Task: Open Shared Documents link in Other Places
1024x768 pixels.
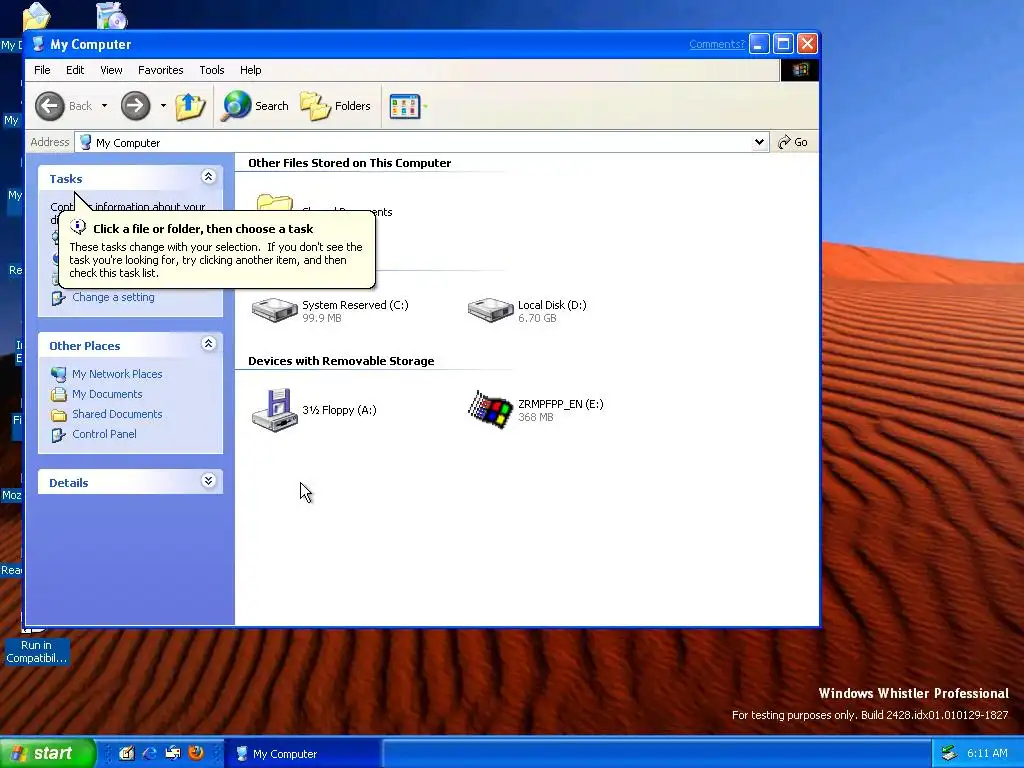Action: (x=118, y=414)
